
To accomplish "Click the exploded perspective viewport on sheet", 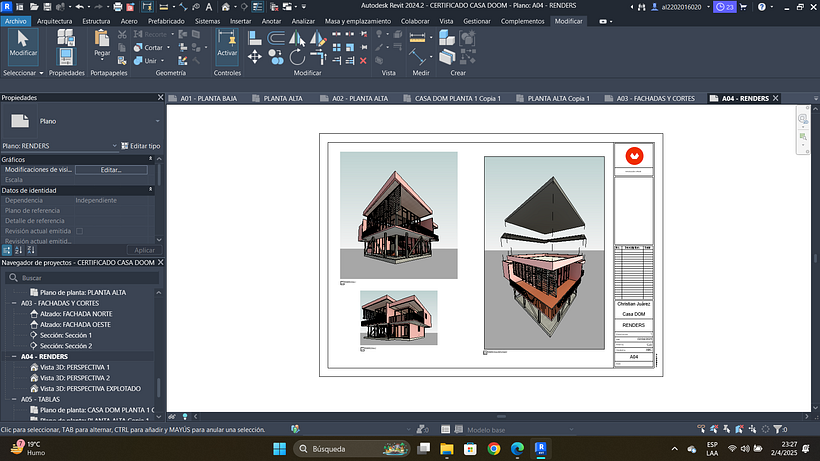I will (x=544, y=252).
